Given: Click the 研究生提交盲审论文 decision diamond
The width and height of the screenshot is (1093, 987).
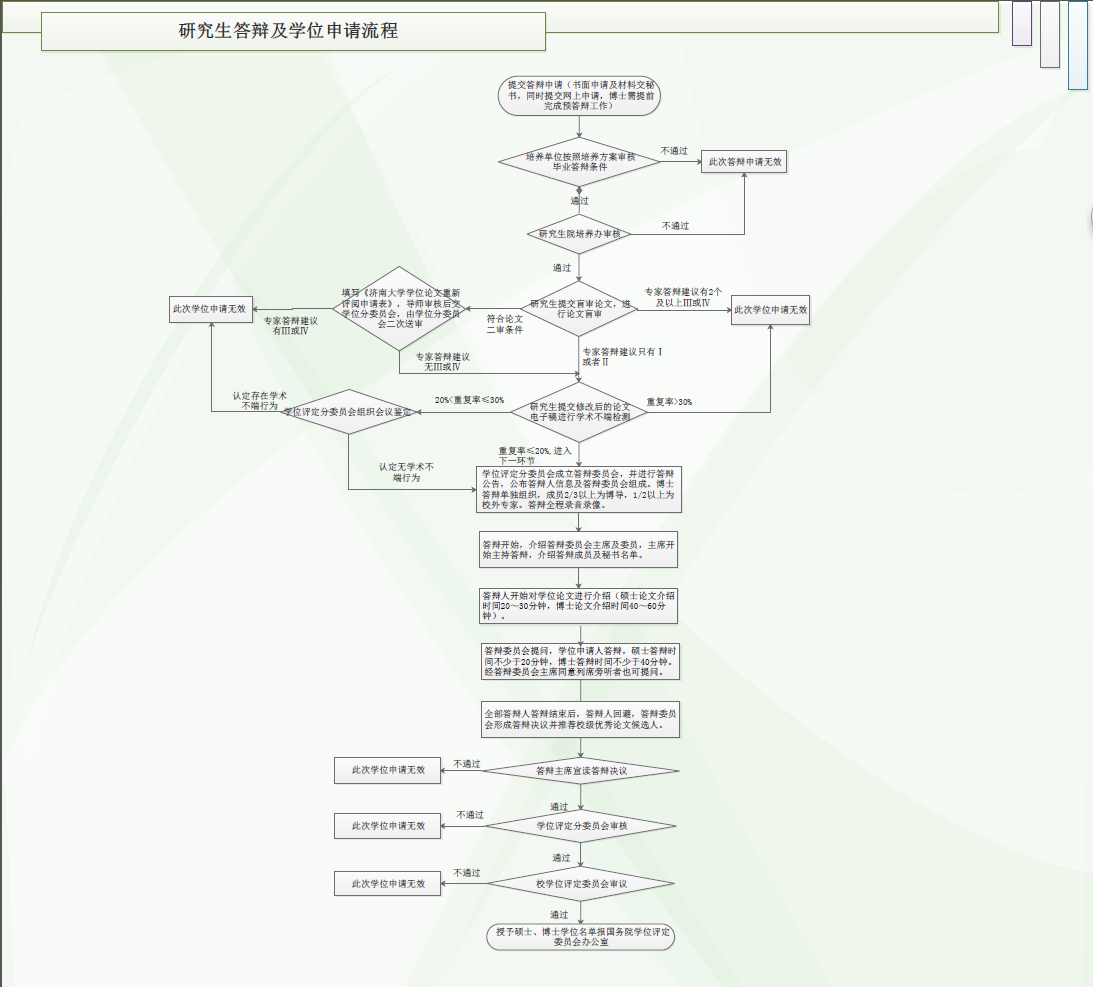Looking at the screenshot, I should [x=579, y=309].
